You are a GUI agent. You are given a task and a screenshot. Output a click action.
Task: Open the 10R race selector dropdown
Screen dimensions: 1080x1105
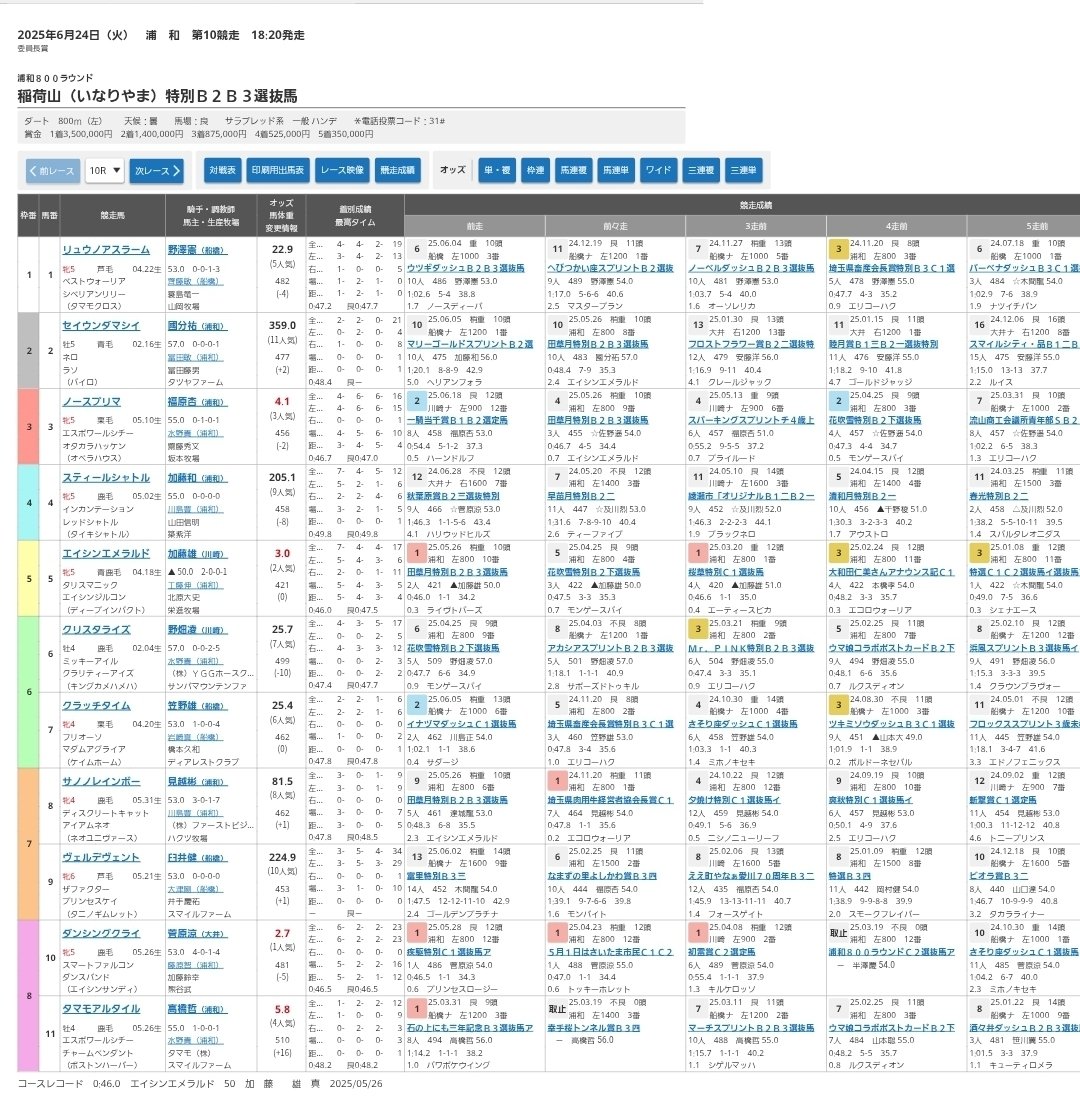coord(104,171)
